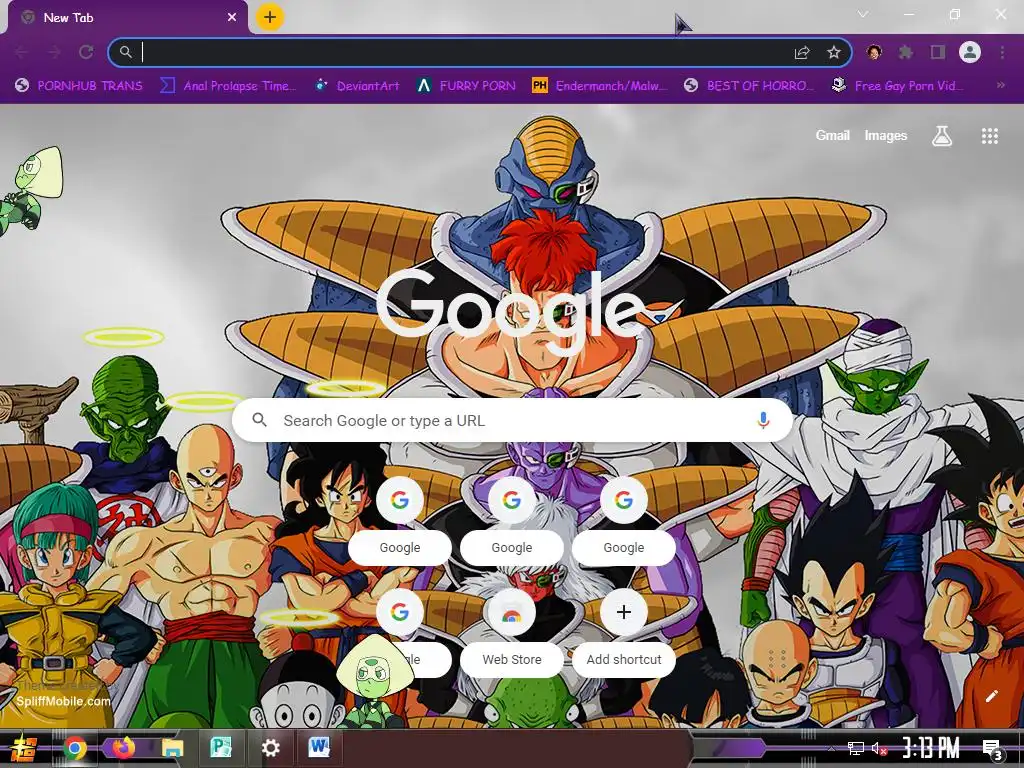The height and width of the screenshot is (768, 1024).
Task: Open the Chrome profile menu
Action: click(970, 52)
